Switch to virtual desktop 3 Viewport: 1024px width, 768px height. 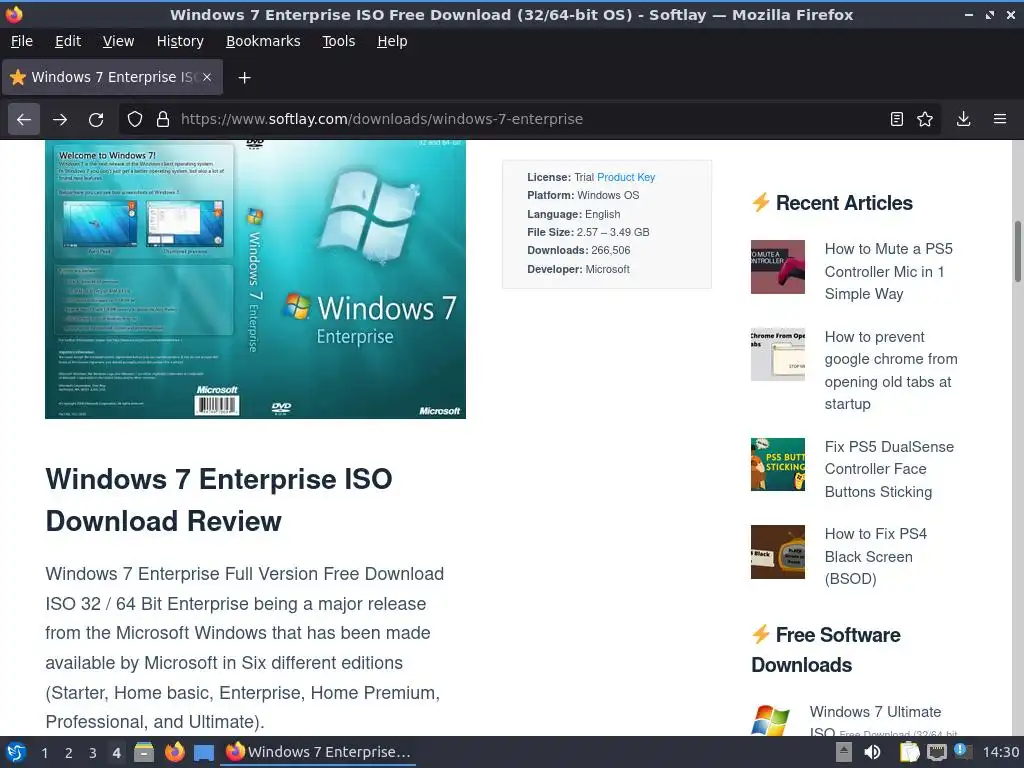[x=92, y=753]
